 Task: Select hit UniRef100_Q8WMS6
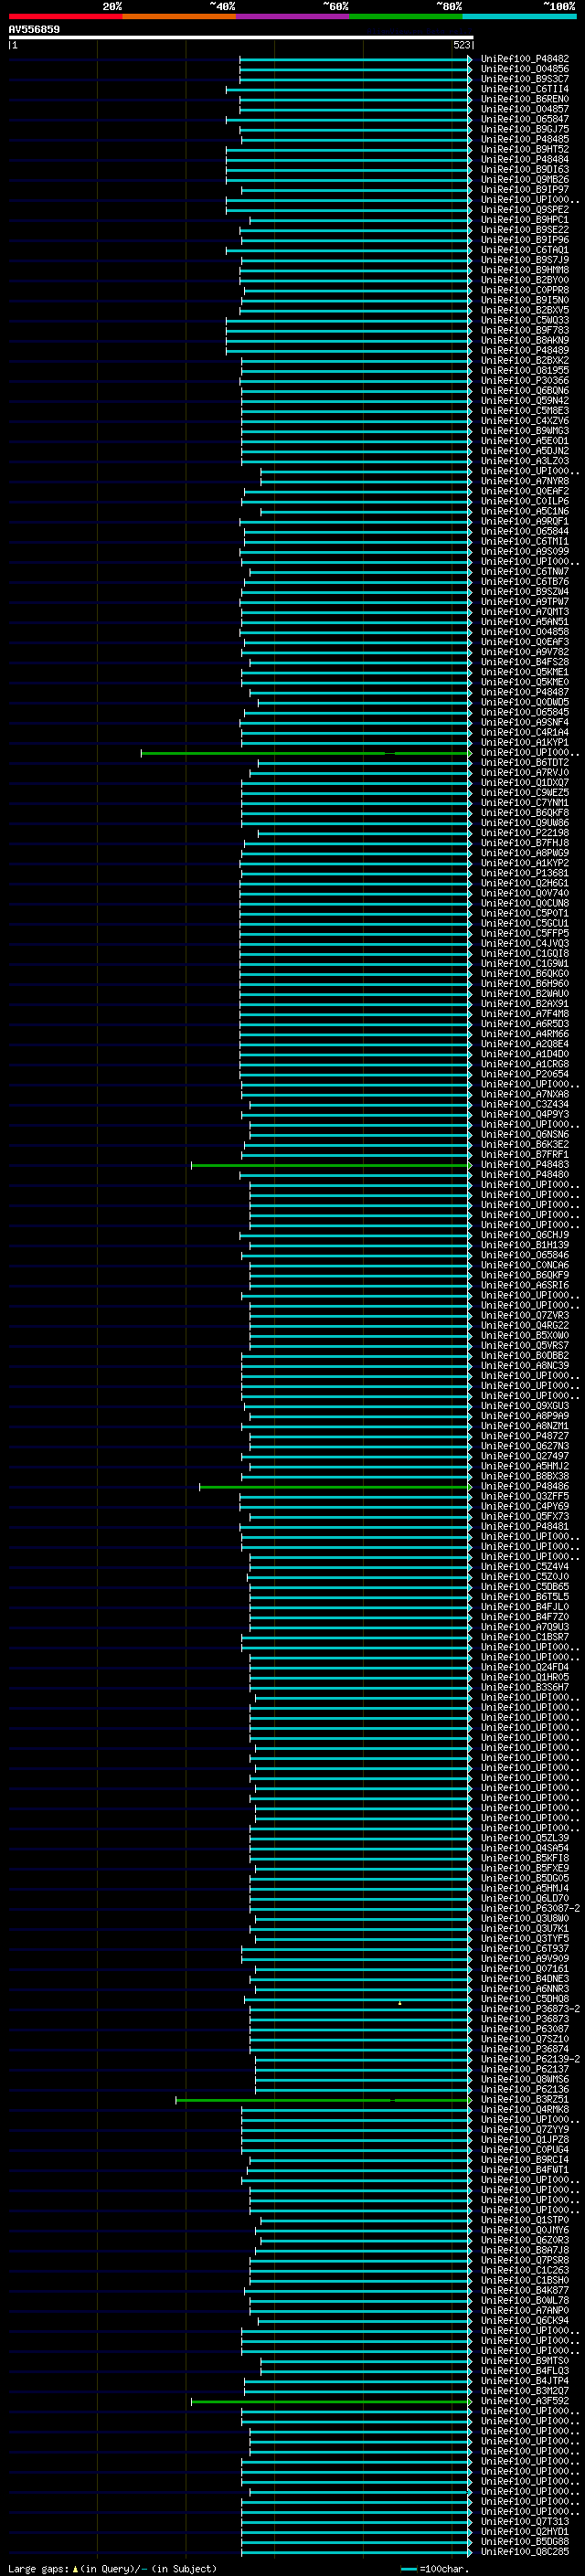click(x=524, y=2079)
